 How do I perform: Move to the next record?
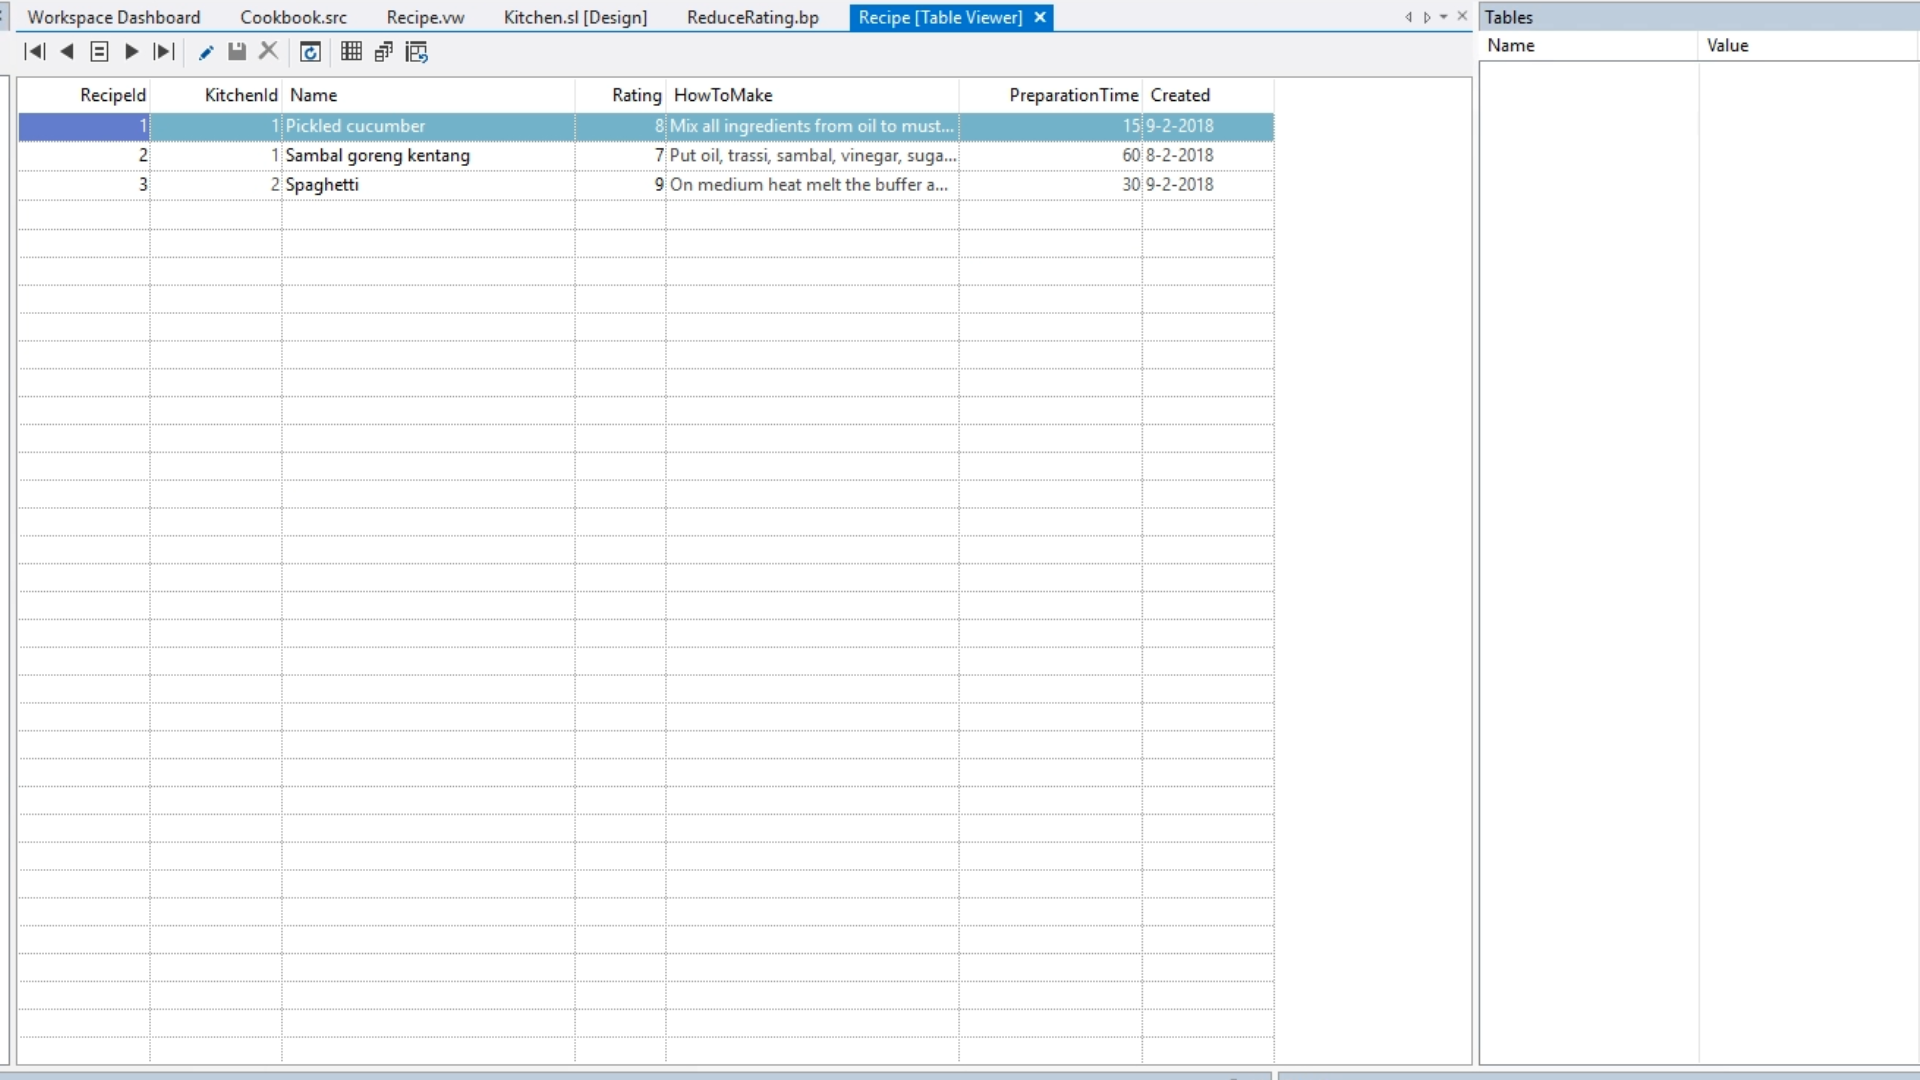point(131,52)
